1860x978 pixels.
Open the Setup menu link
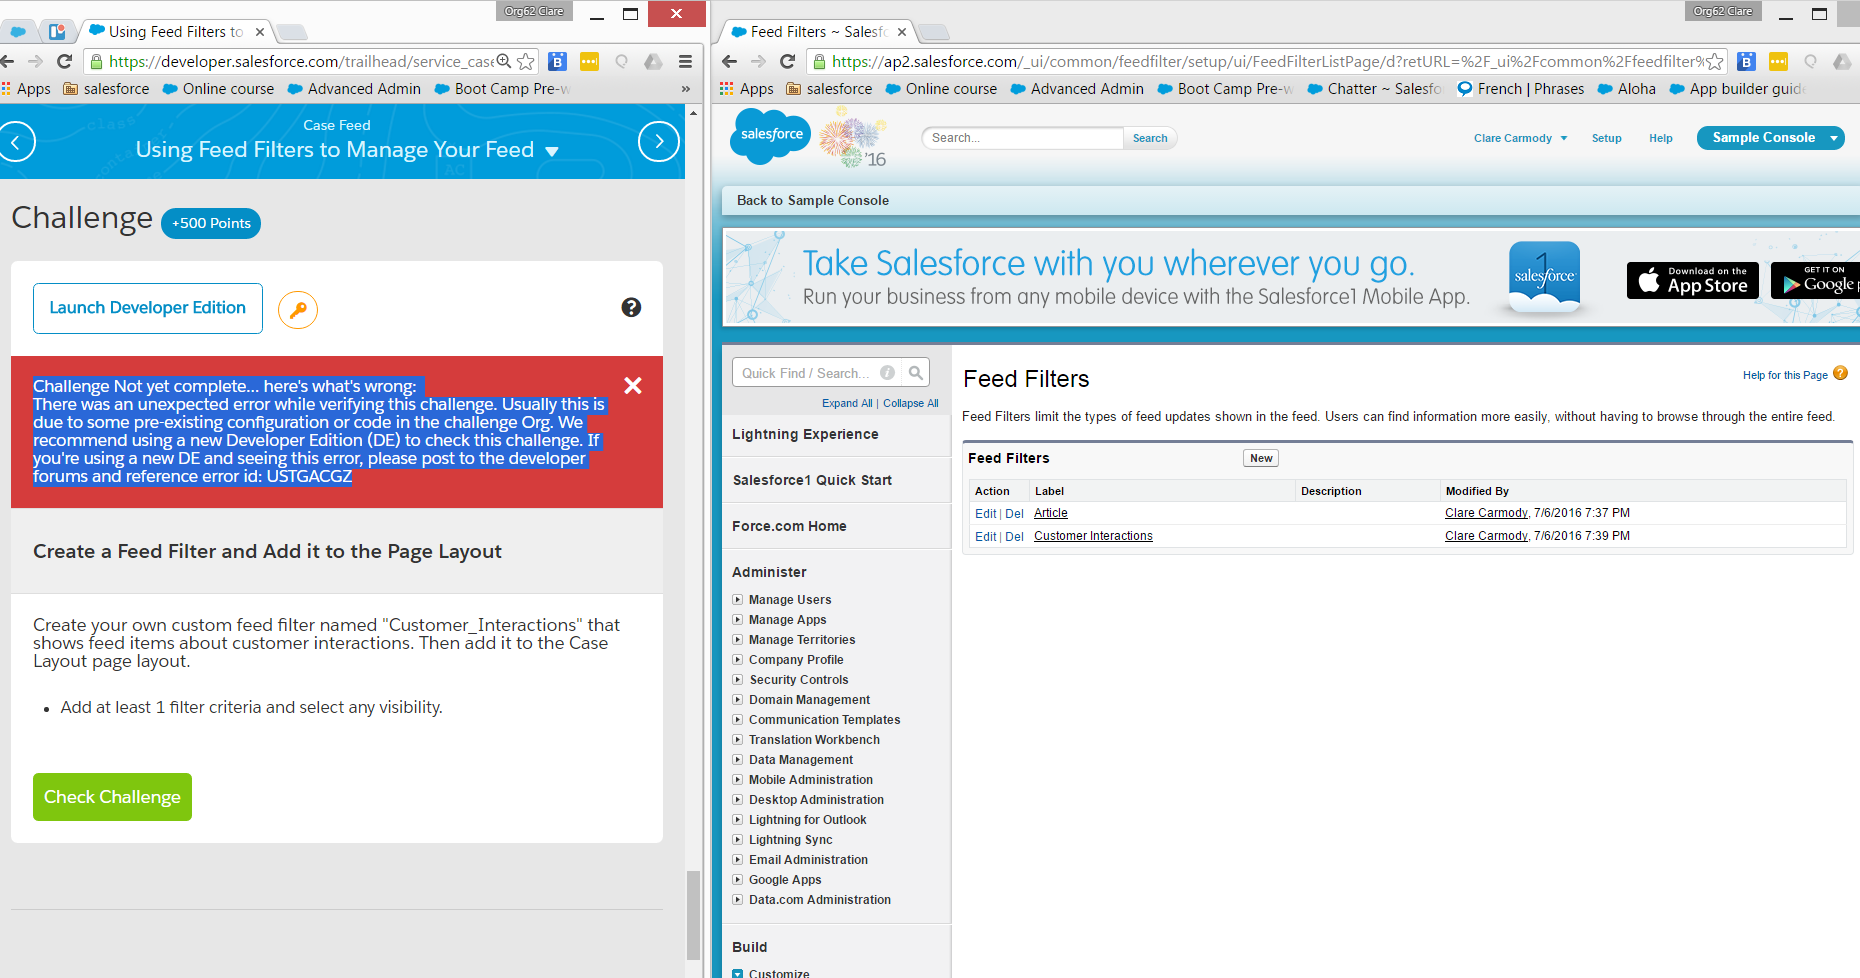(x=1606, y=139)
